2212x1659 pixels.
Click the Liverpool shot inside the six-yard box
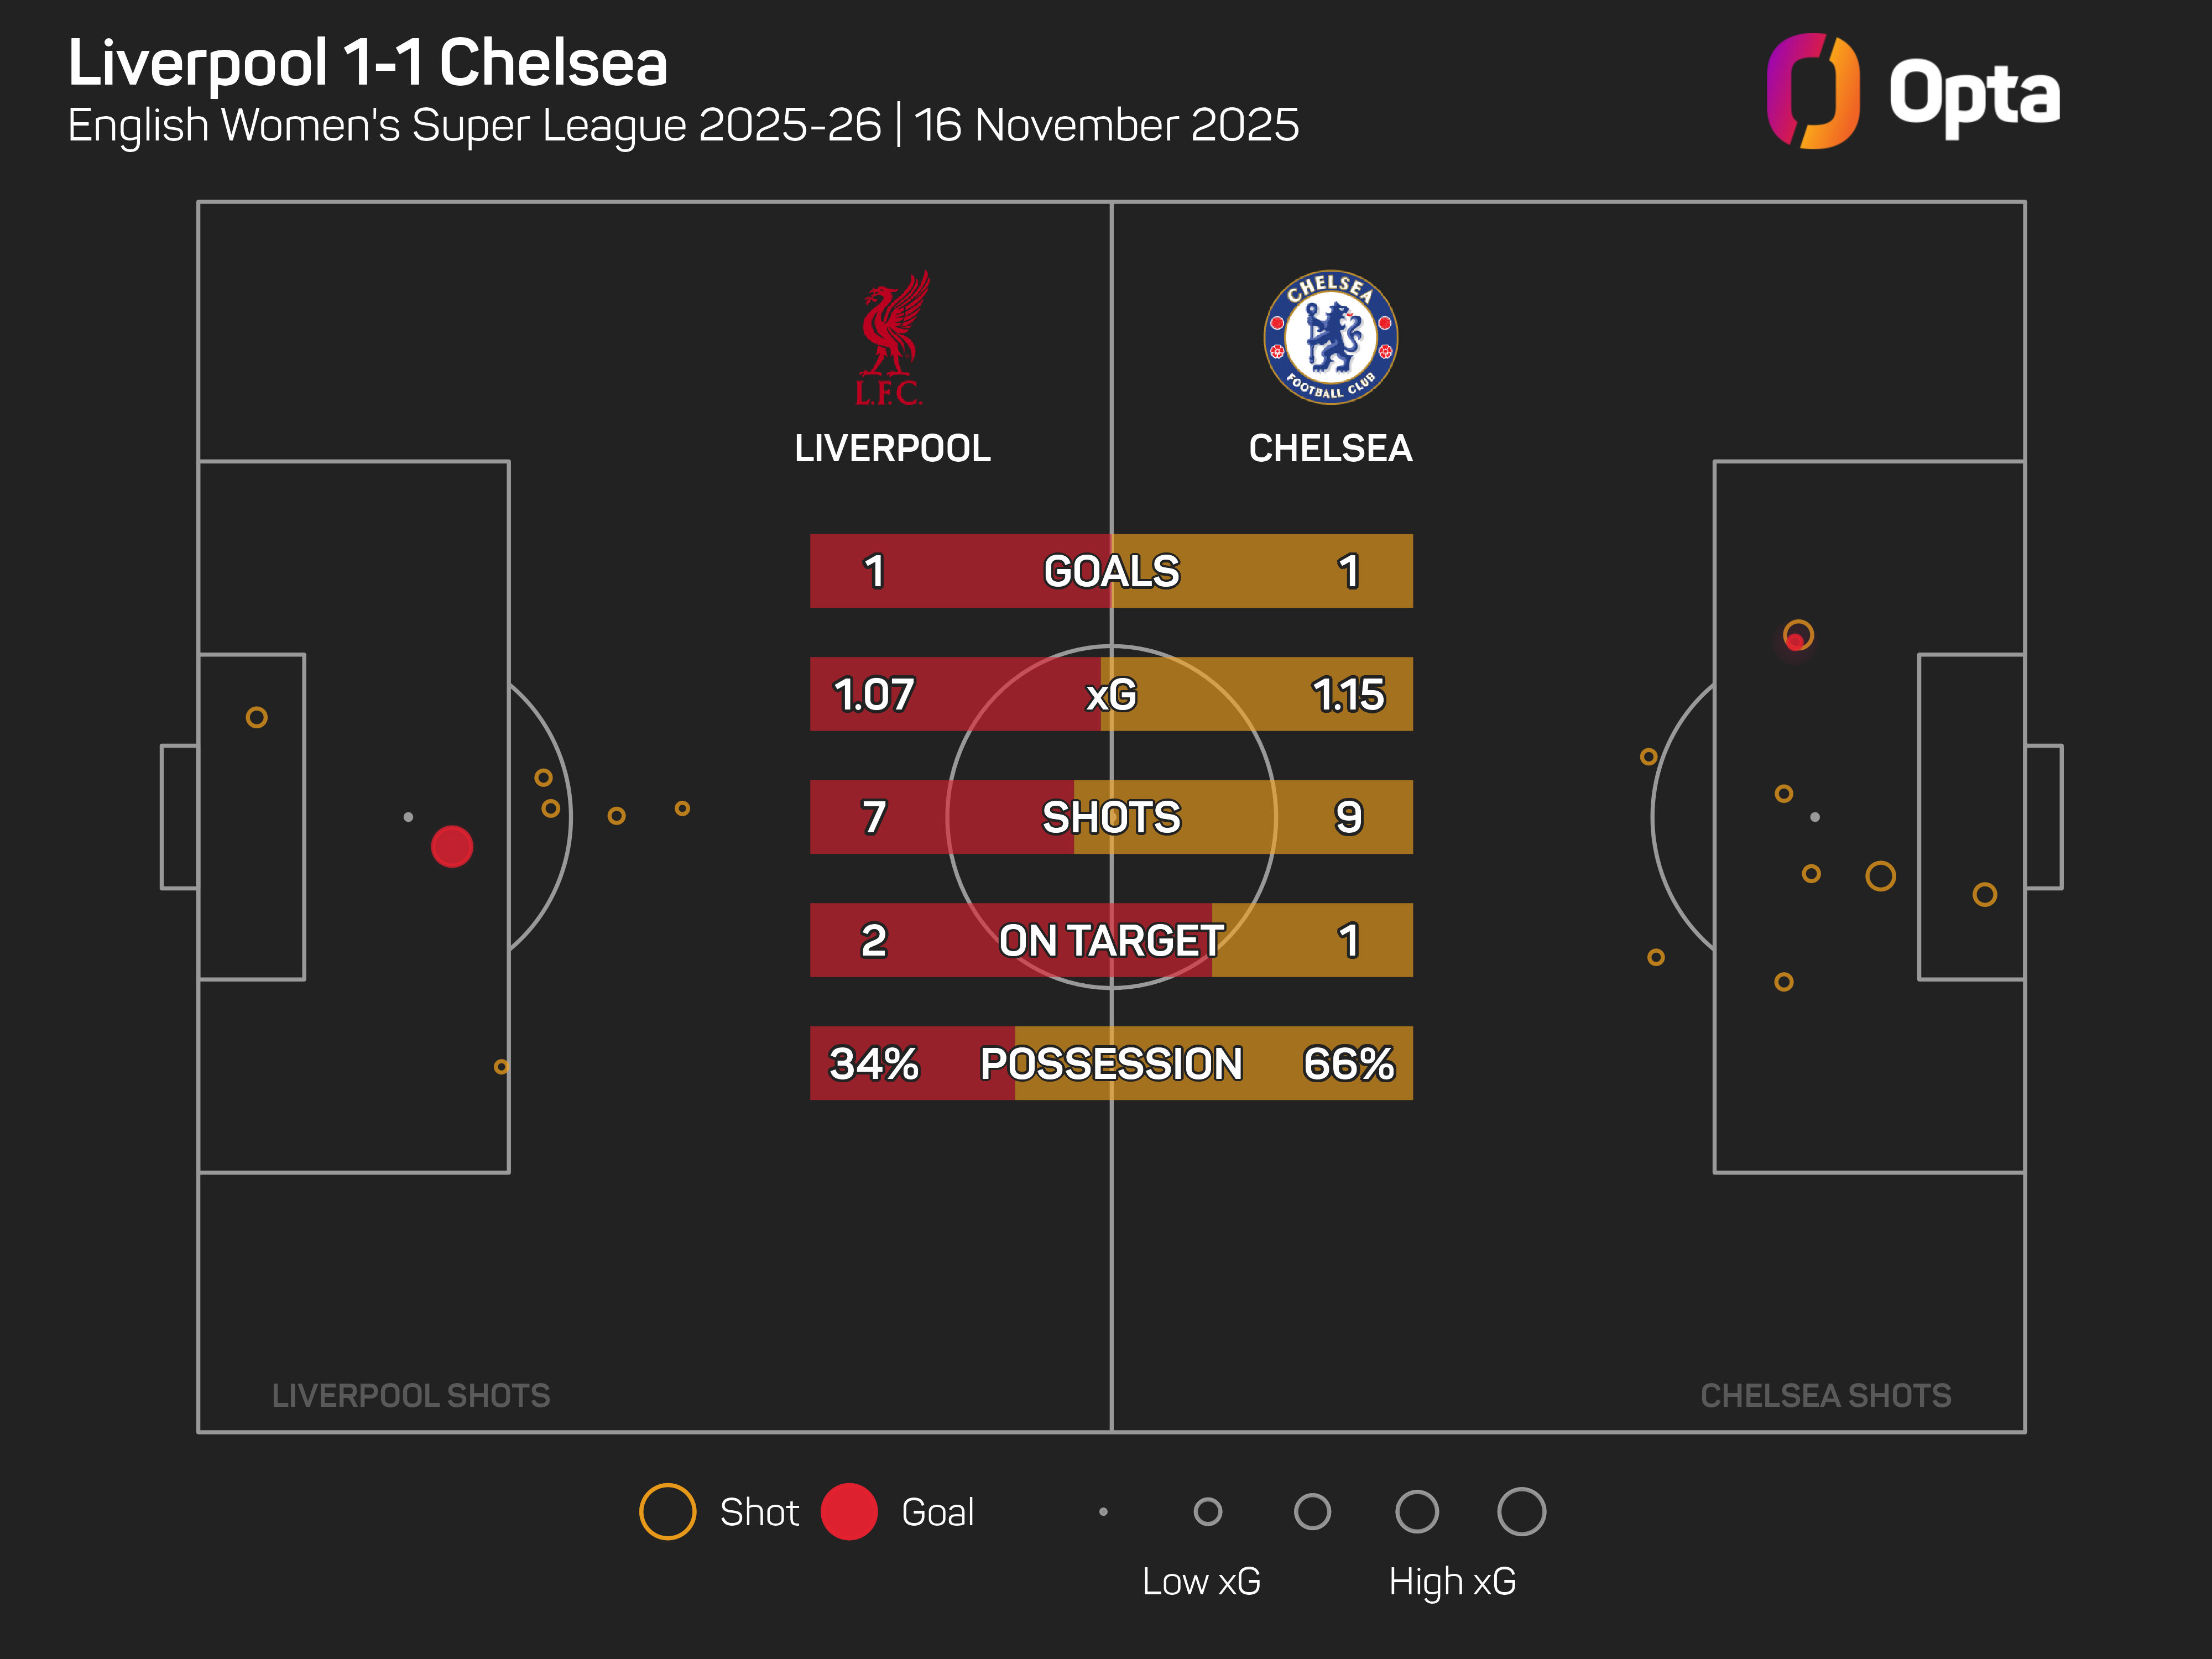(x=257, y=717)
